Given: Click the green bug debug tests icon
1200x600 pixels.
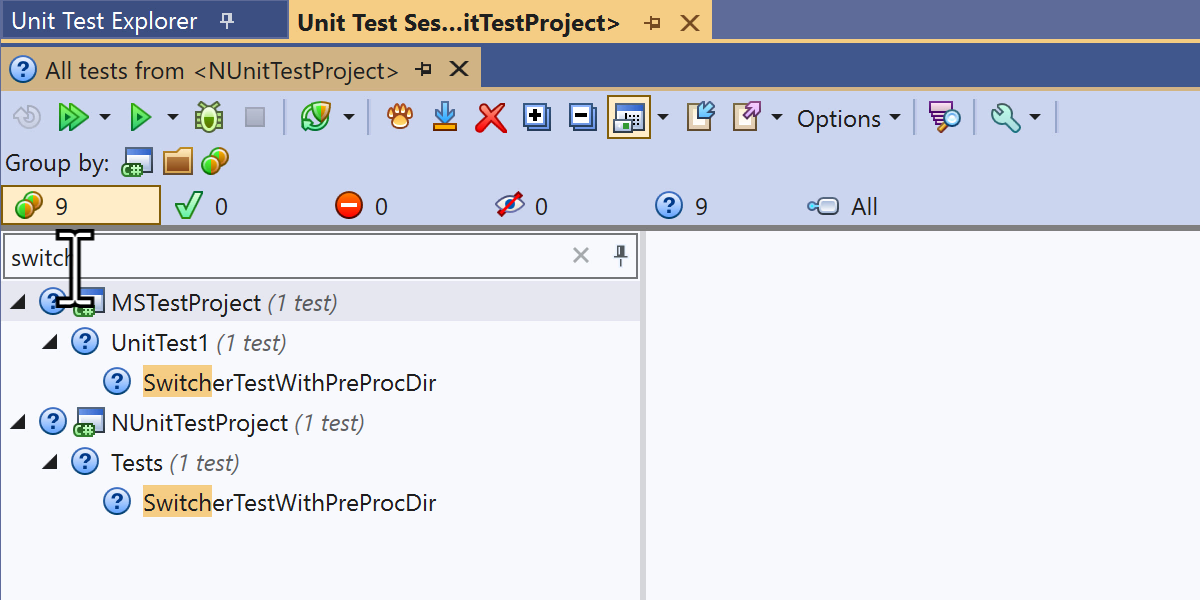Looking at the screenshot, I should tap(209, 118).
